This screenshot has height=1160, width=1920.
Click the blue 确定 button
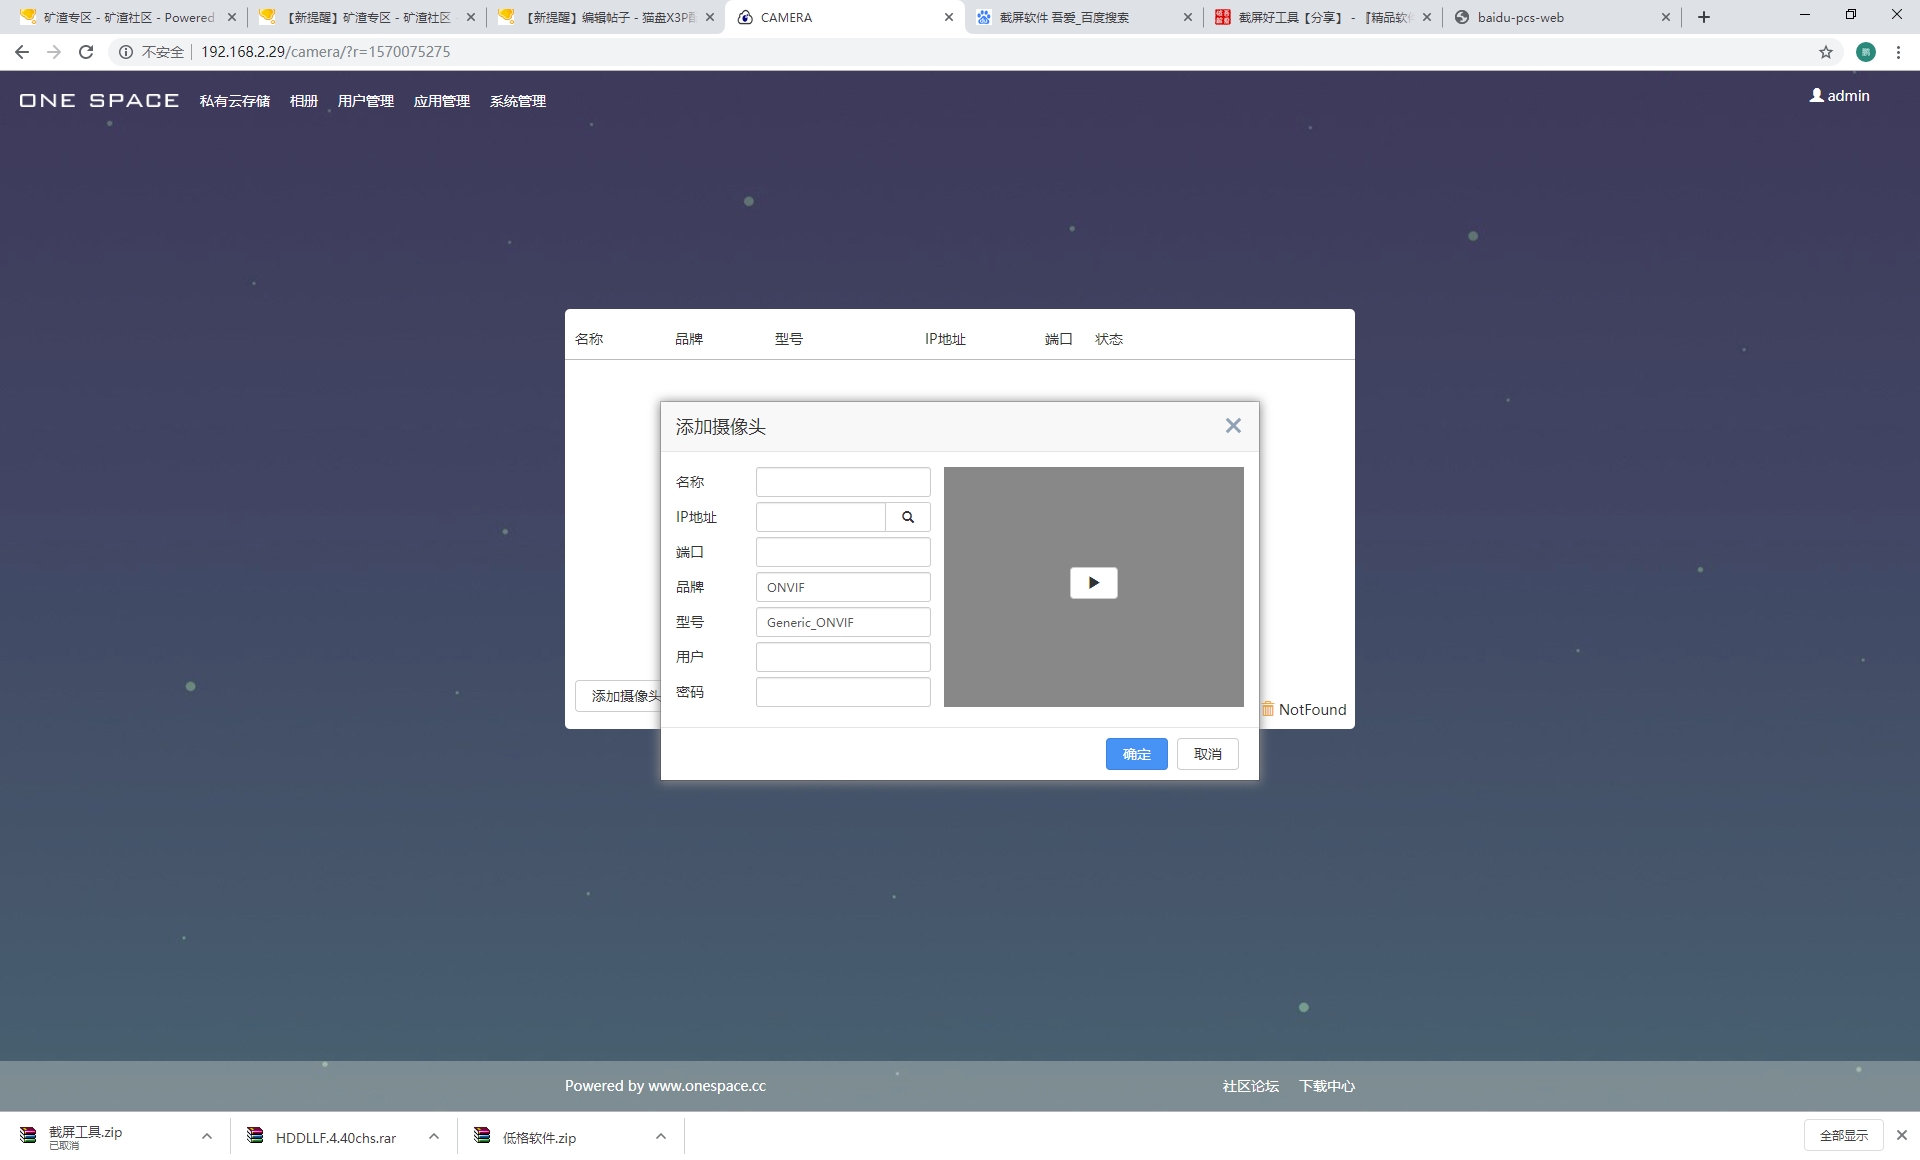click(x=1136, y=754)
